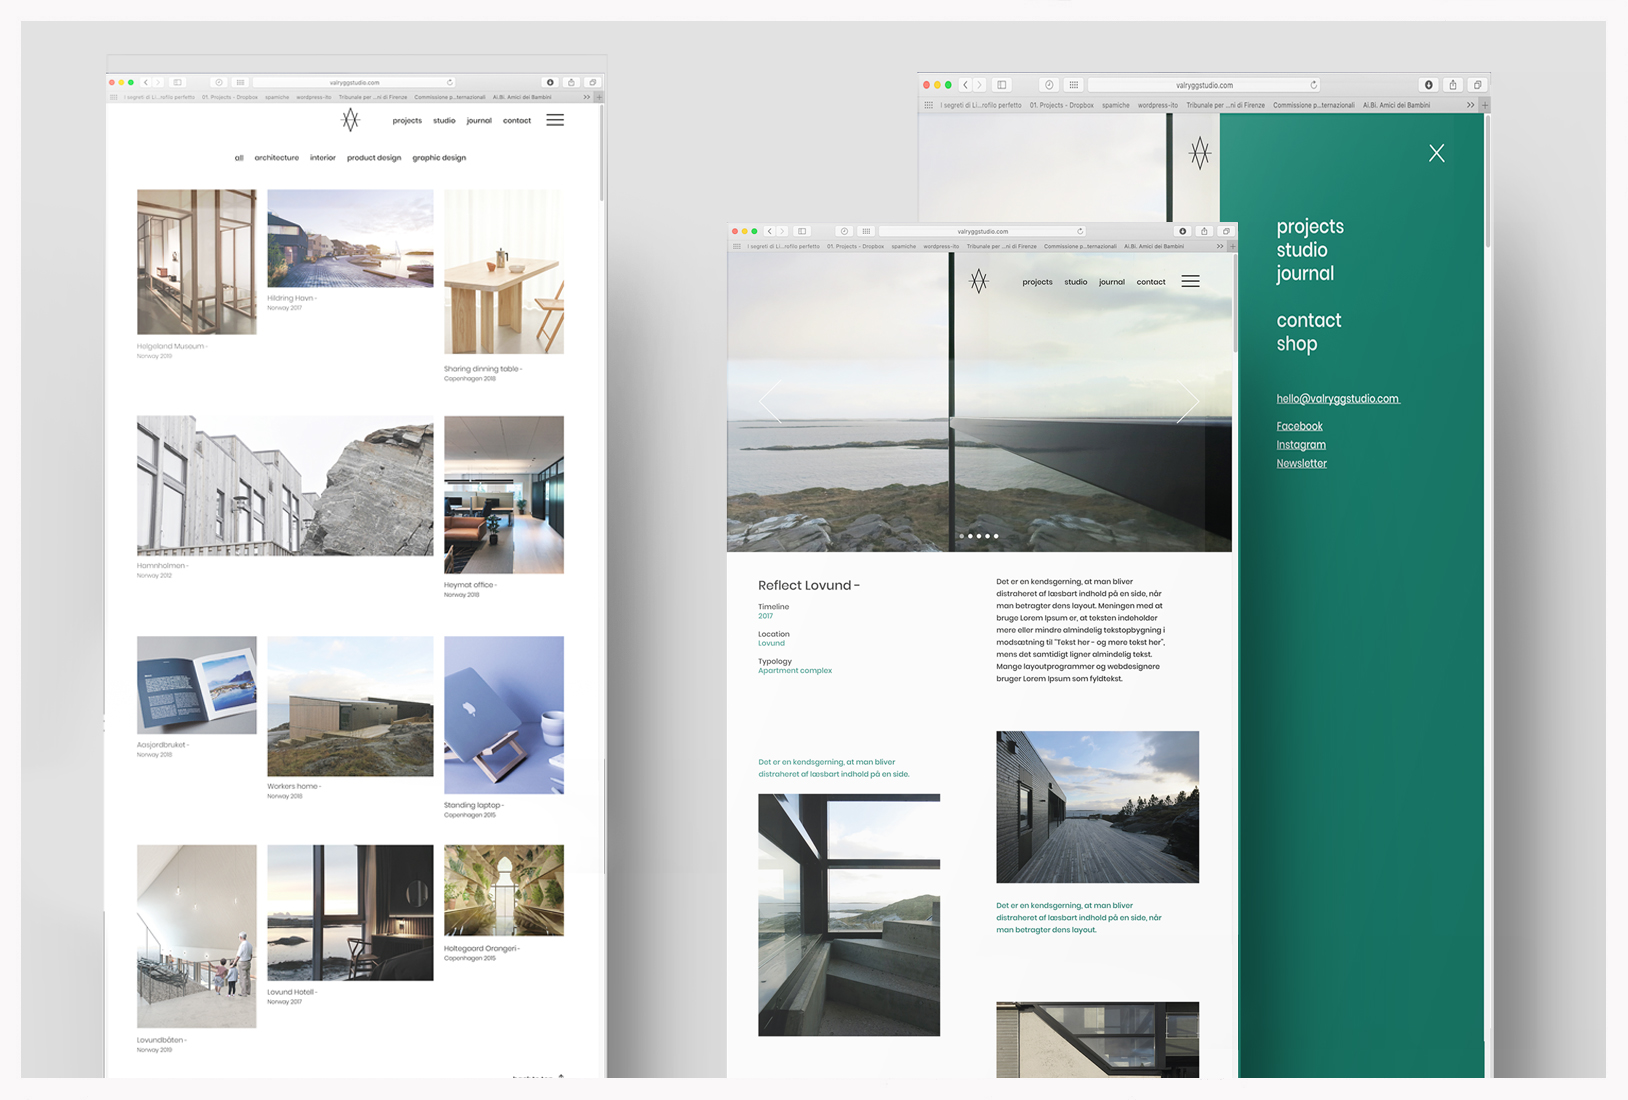Open hamburger menu in Reflect Lovund window
Image resolution: width=1628 pixels, height=1100 pixels.
point(1190,281)
